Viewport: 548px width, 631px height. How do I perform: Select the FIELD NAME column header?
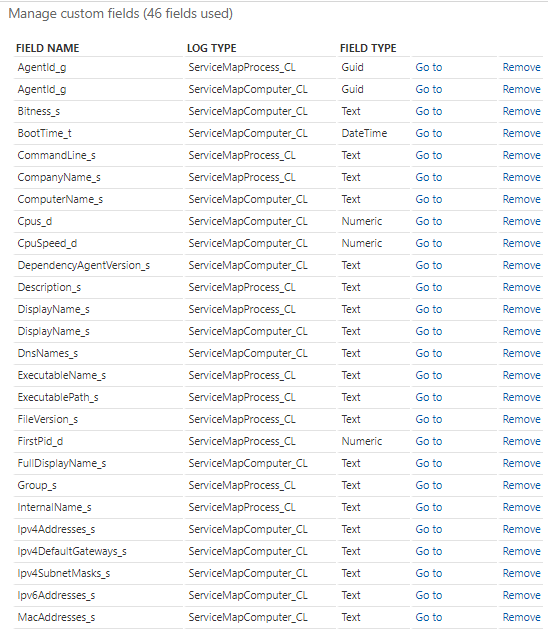tap(47, 48)
